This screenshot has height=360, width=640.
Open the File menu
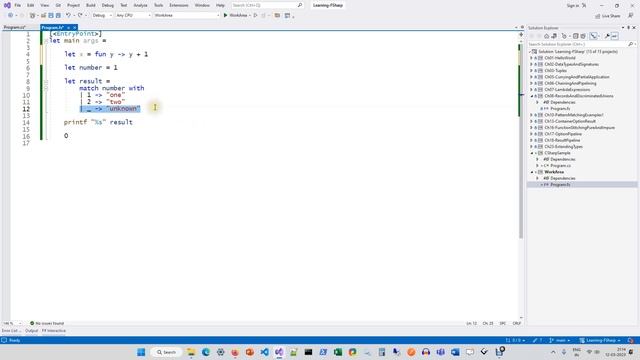[18, 5]
